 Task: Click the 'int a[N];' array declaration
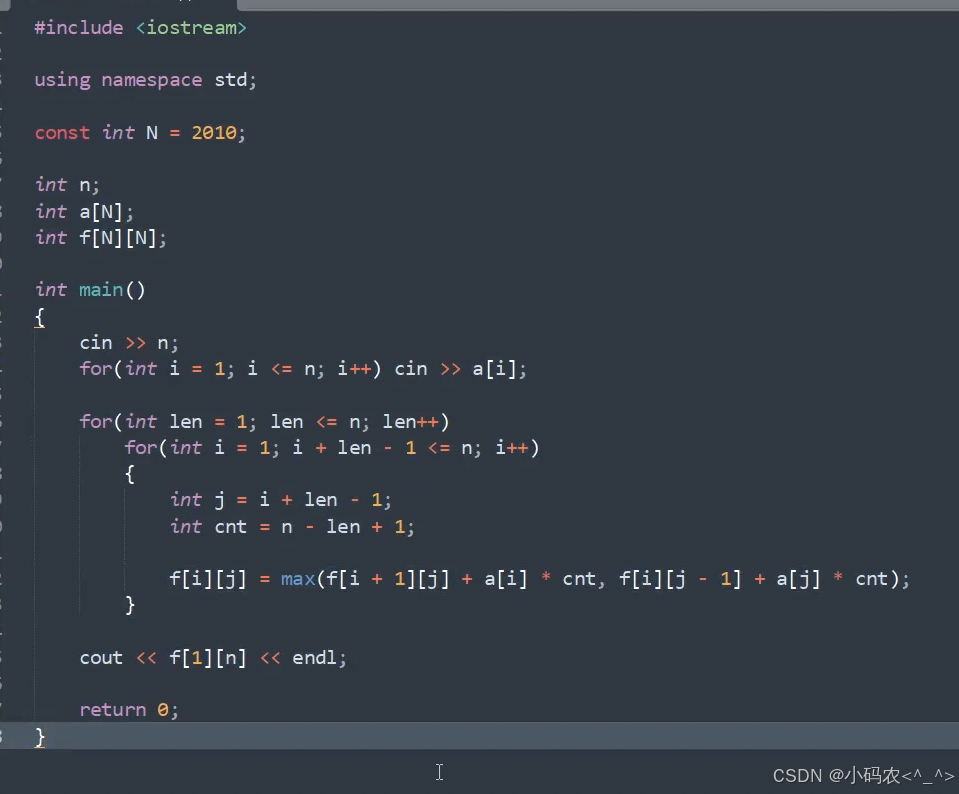(x=84, y=212)
